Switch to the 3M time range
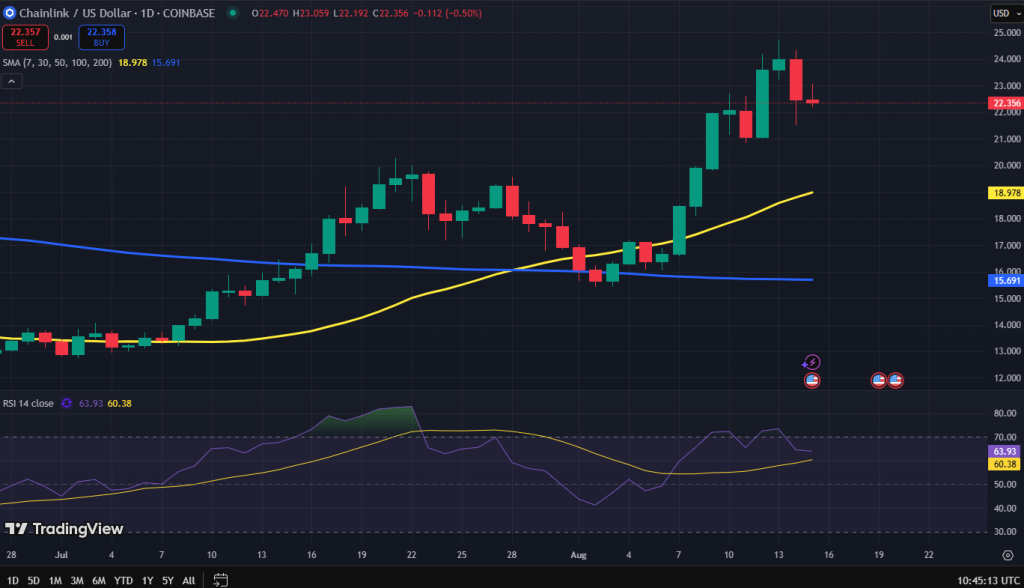 77,580
